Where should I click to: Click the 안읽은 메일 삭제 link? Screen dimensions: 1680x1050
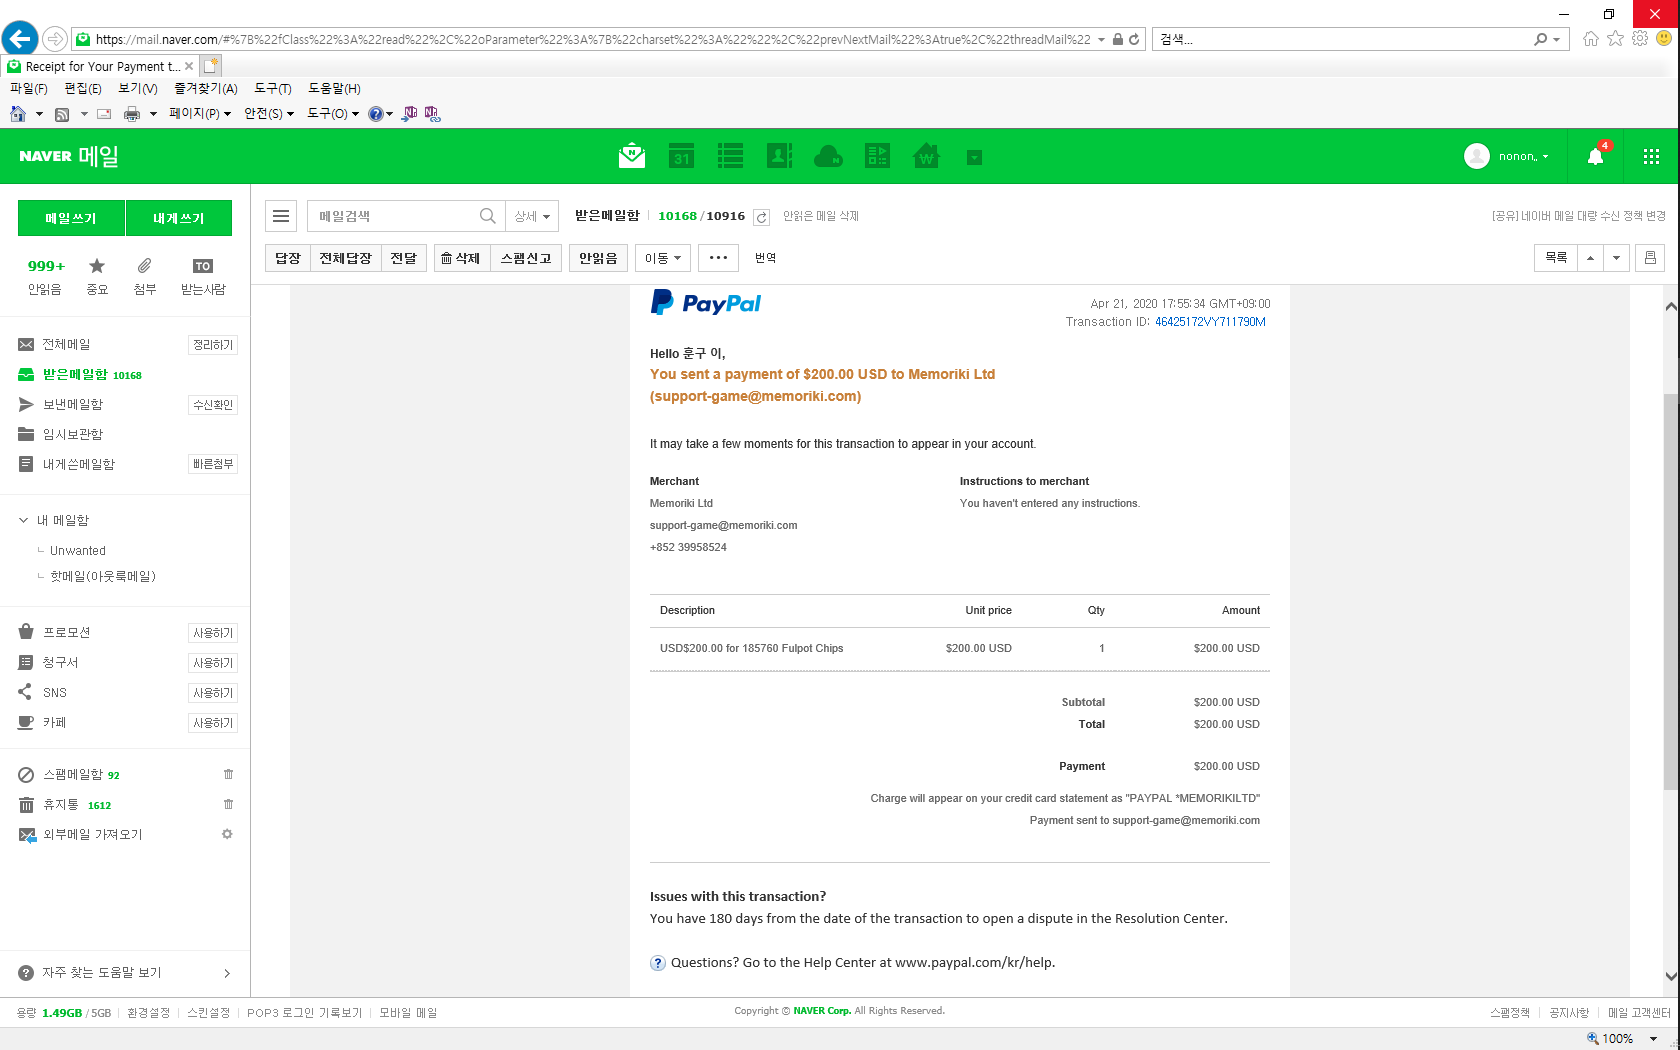pos(821,216)
